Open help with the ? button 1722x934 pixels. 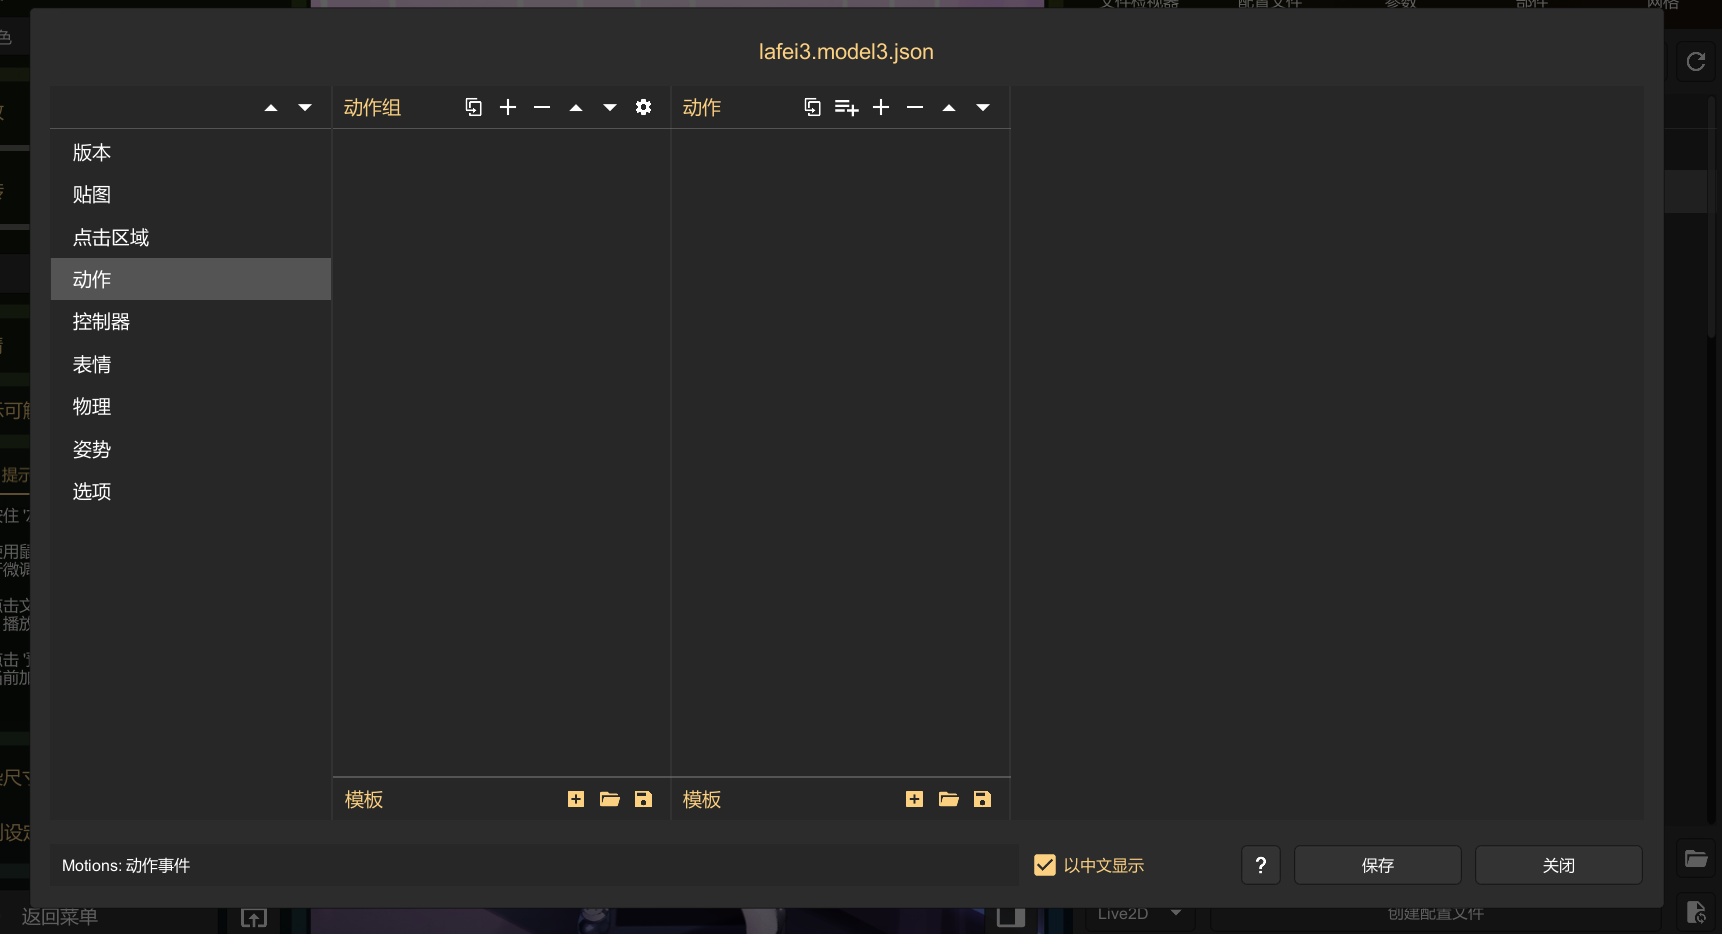coord(1260,865)
